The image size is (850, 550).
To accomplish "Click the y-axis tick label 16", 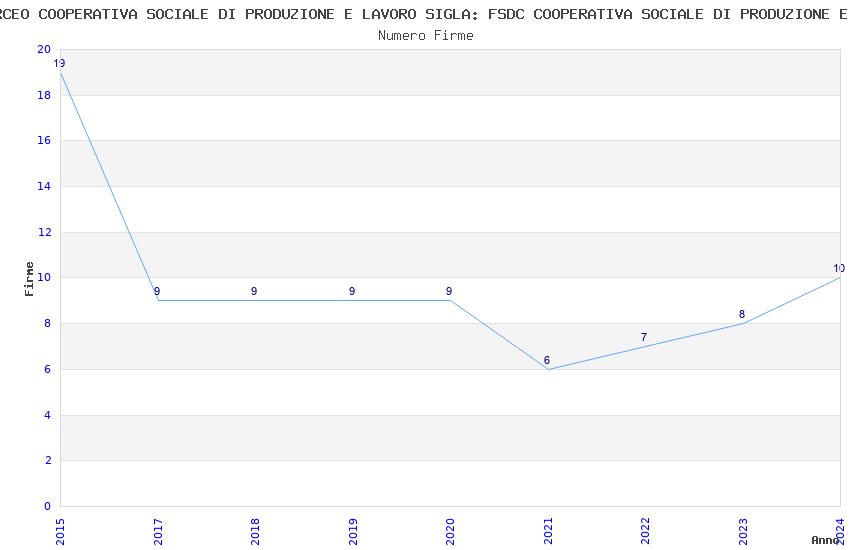I will tap(44, 140).
